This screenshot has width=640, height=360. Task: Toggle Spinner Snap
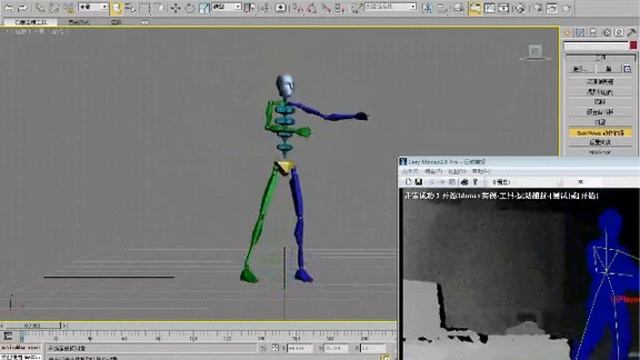tap(340, 8)
